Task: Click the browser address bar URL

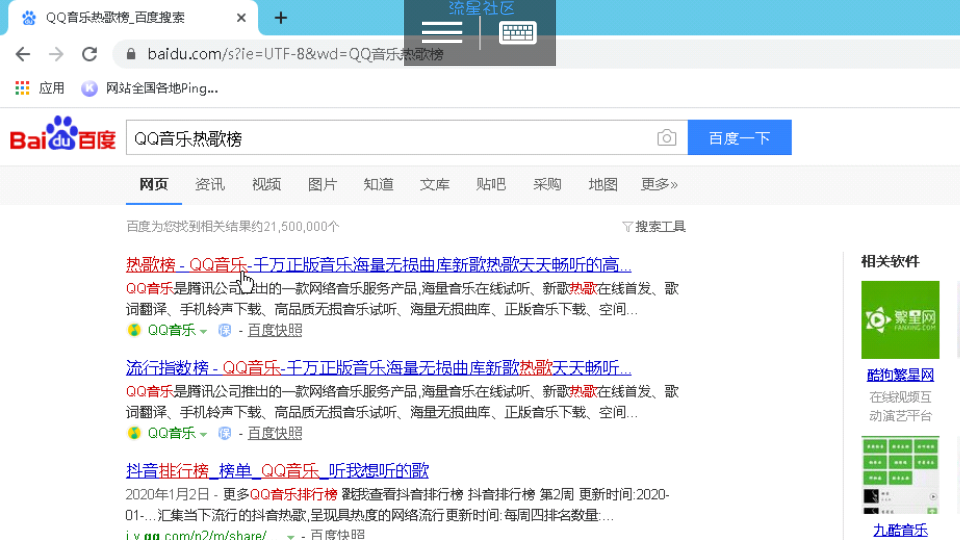Action: point(295,54)
